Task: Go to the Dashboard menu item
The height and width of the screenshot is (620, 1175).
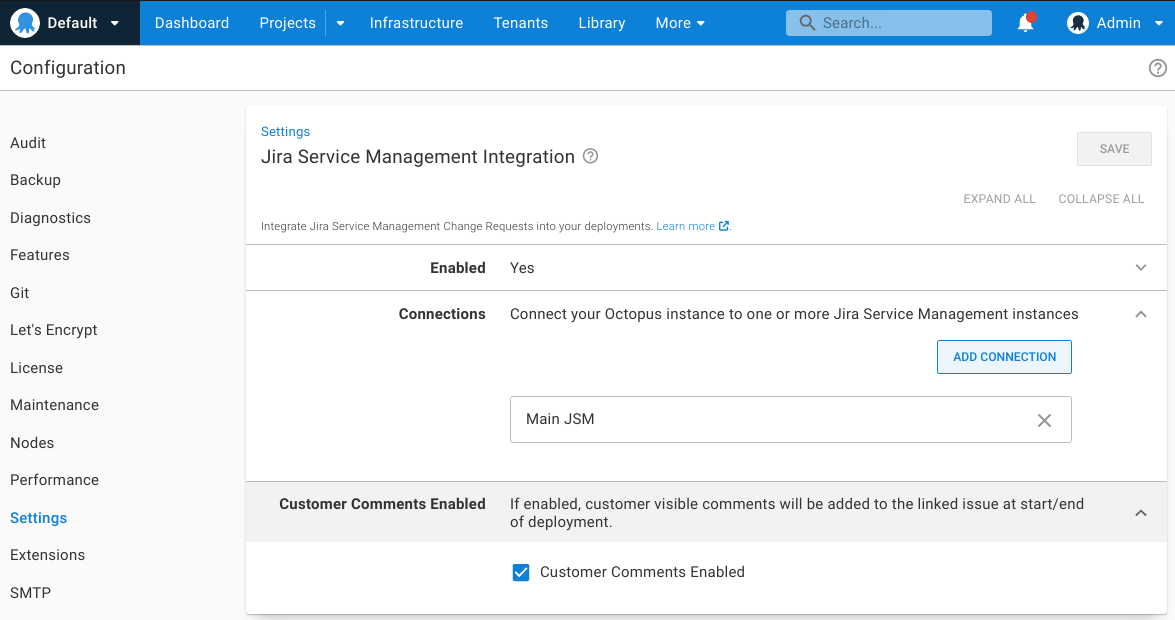Action: click(x=192, y=22)
